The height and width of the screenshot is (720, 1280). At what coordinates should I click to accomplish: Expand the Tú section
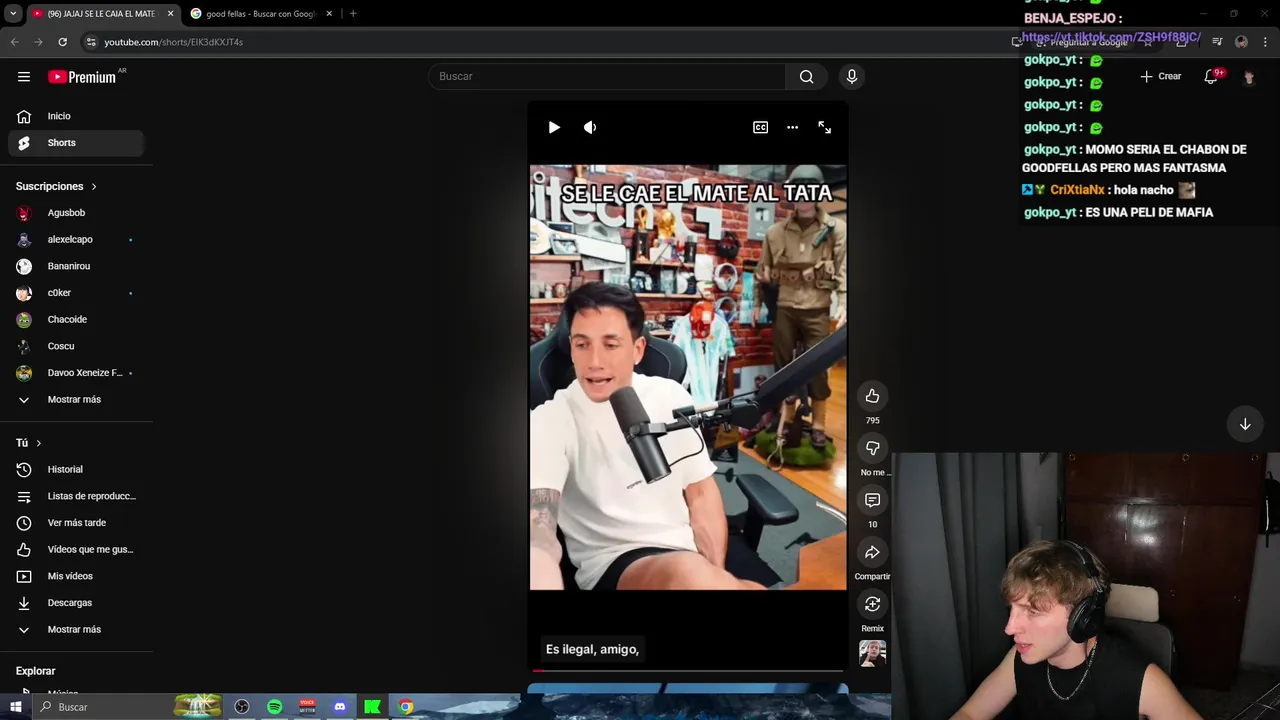[x=29, y=443]
